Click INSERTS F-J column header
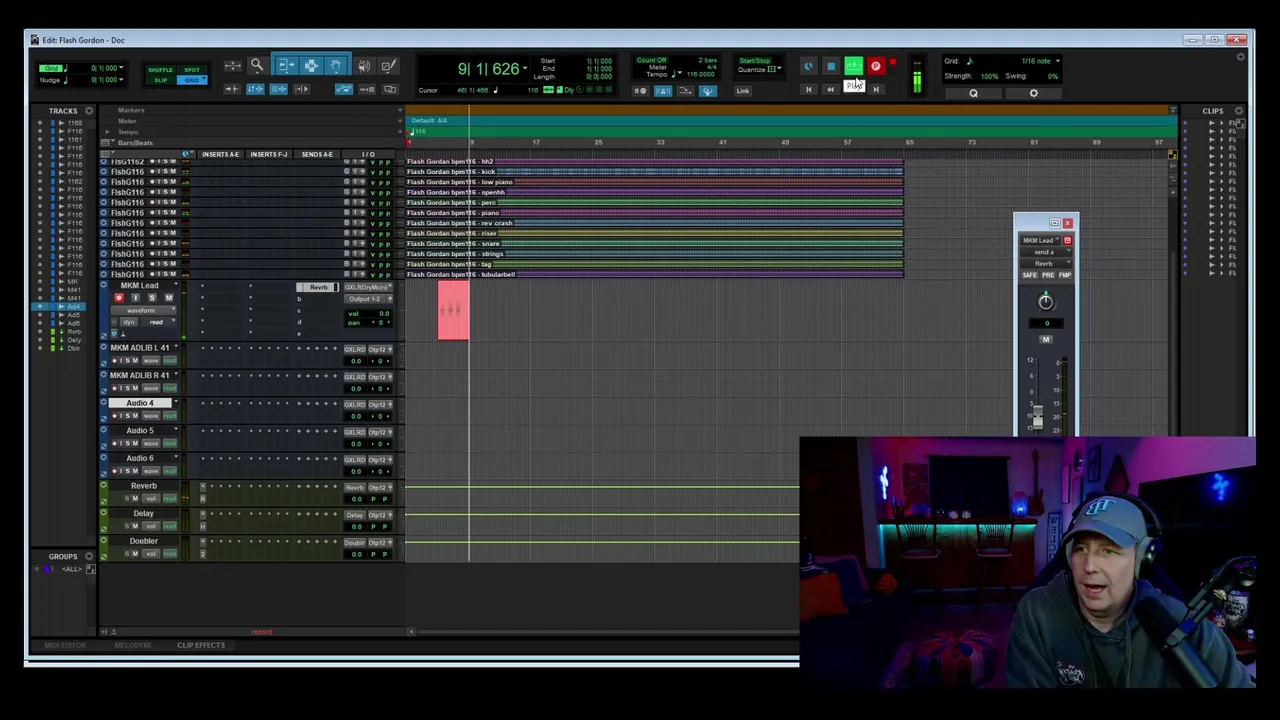 [x=268, y=154]
